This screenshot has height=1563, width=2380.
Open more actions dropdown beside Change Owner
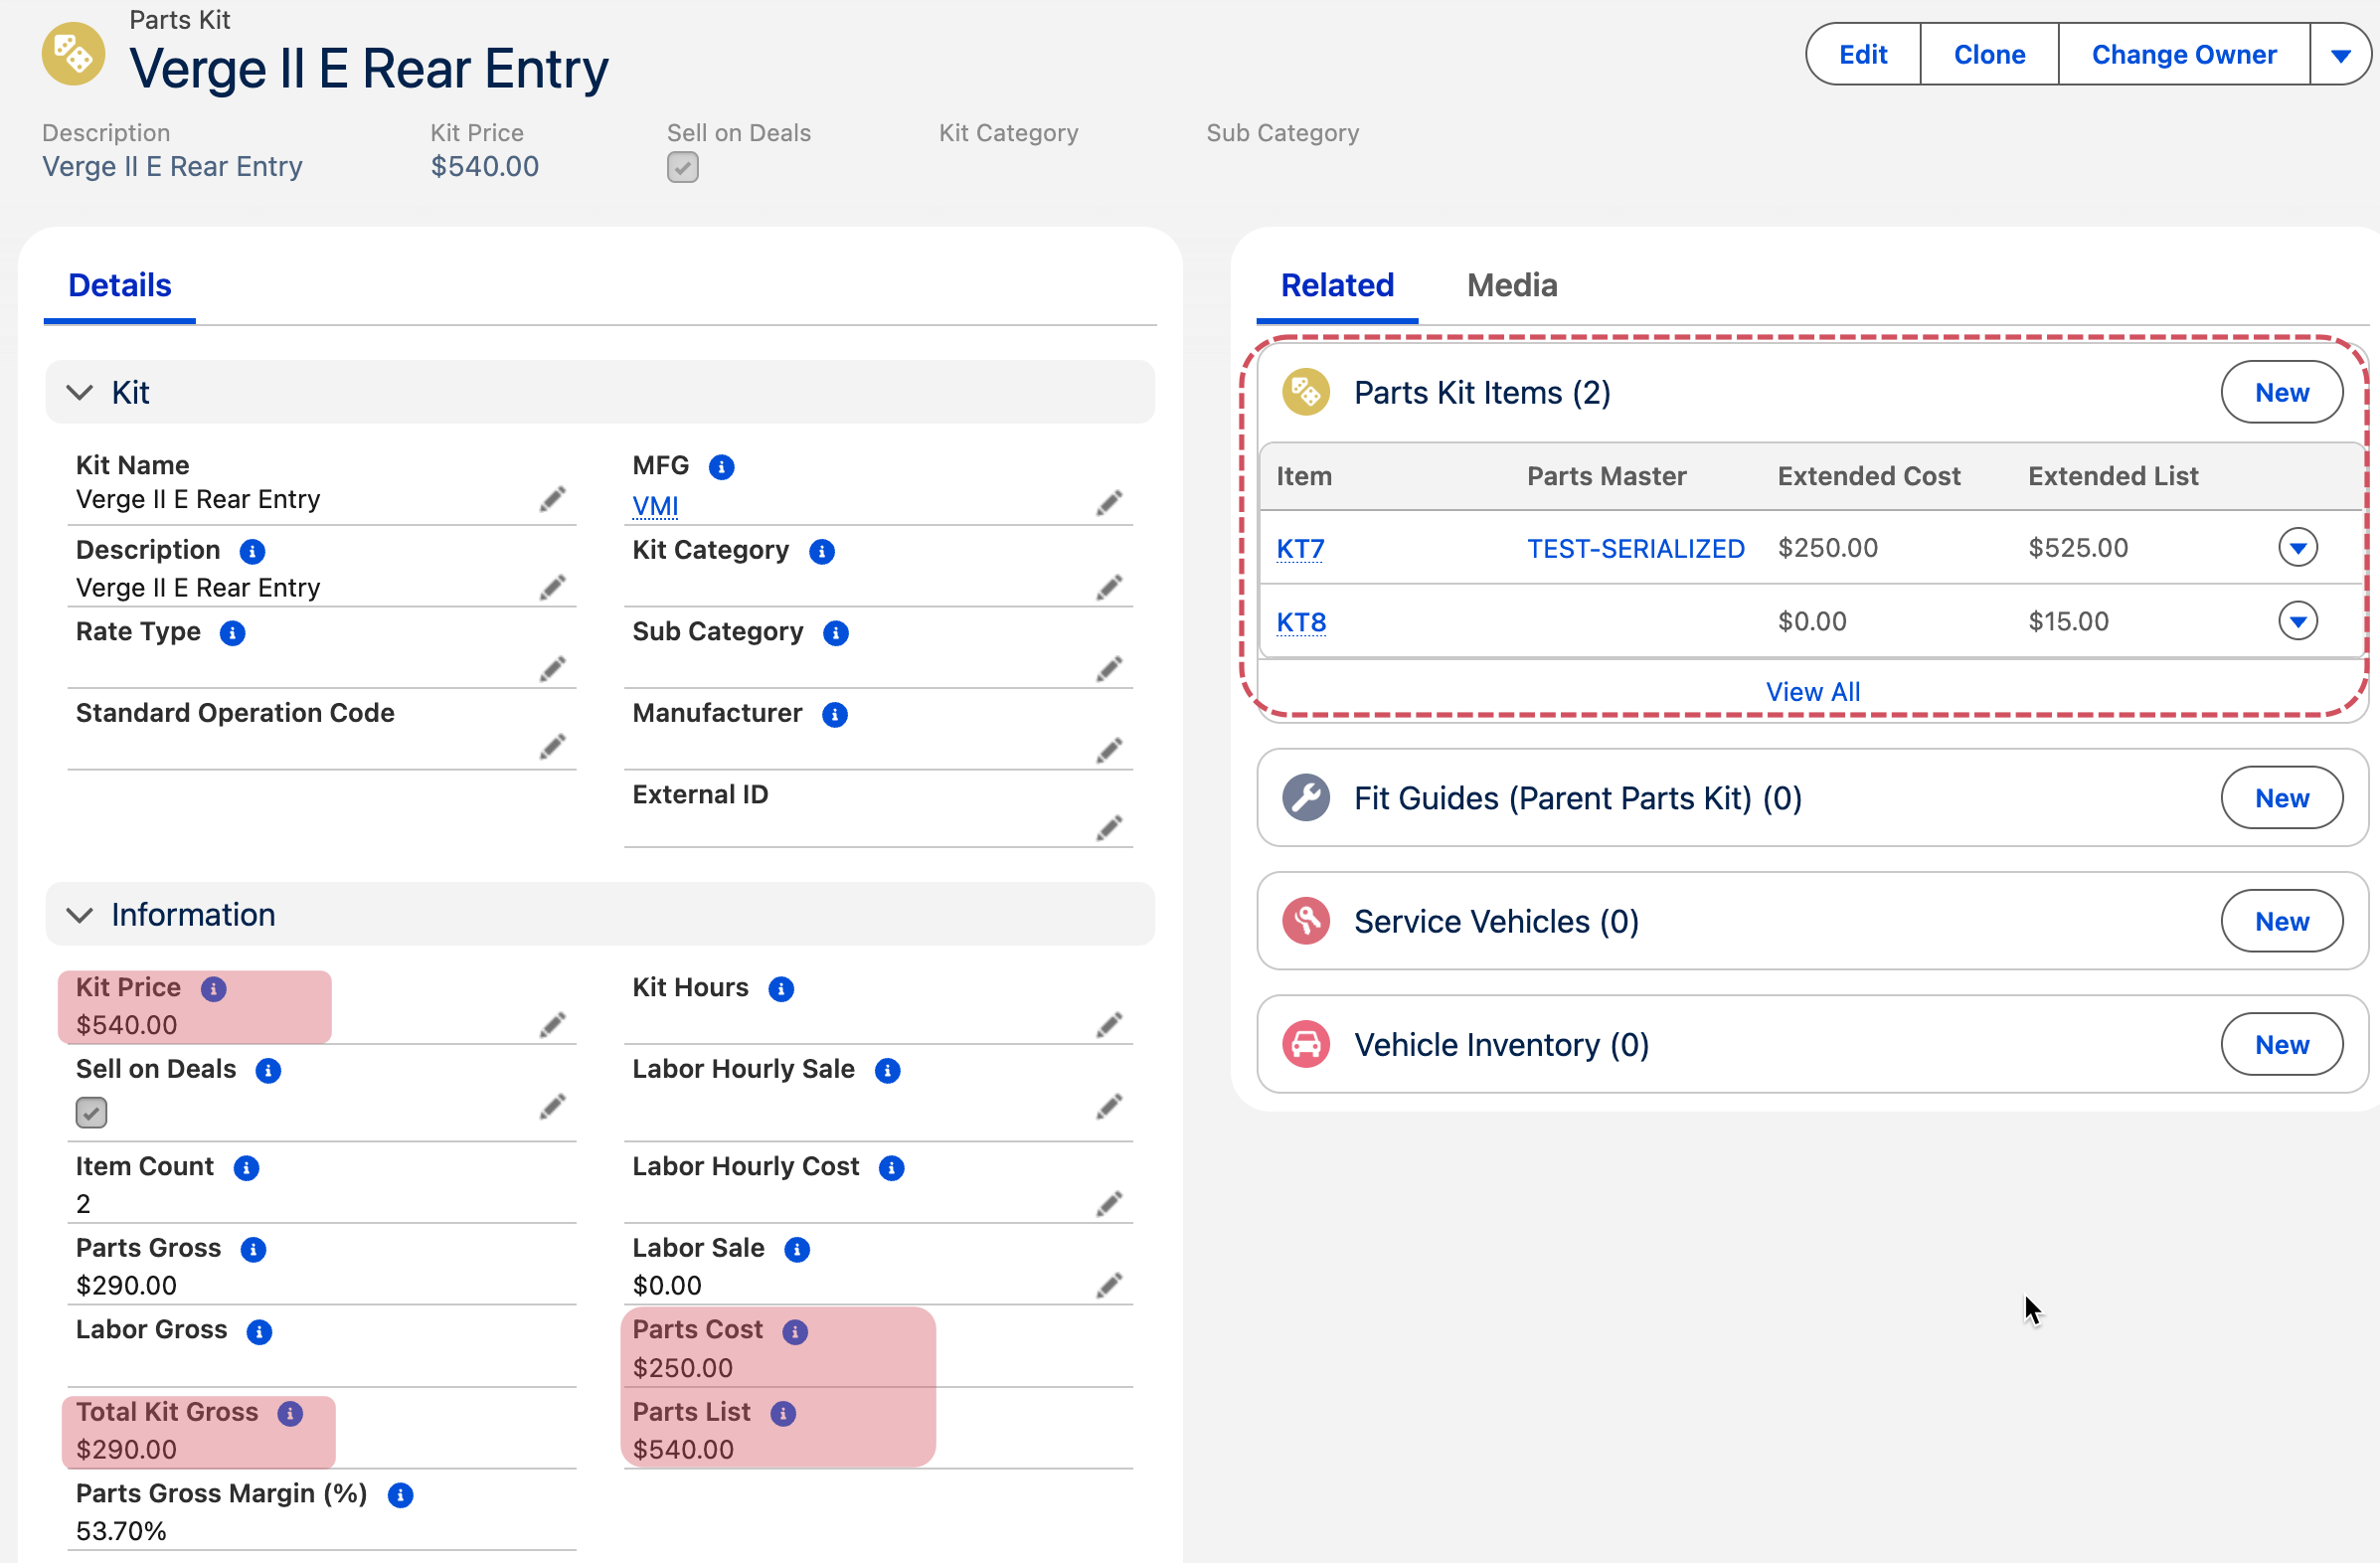coord(2340,55)
